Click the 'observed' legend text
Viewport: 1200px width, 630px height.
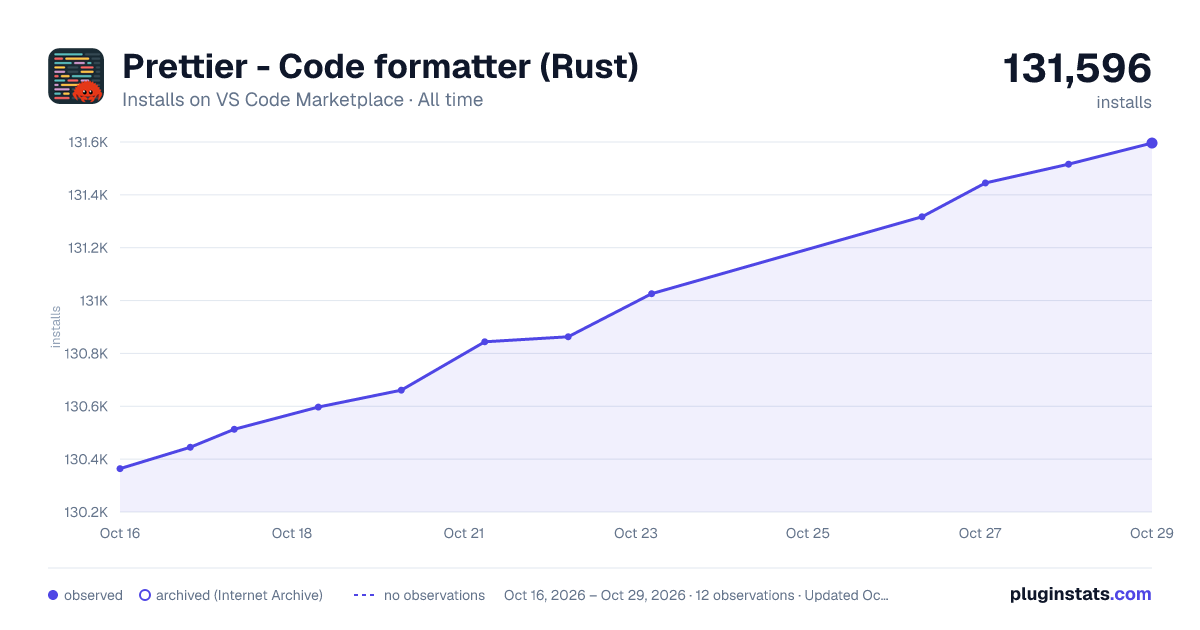click(x=93, y=595)
